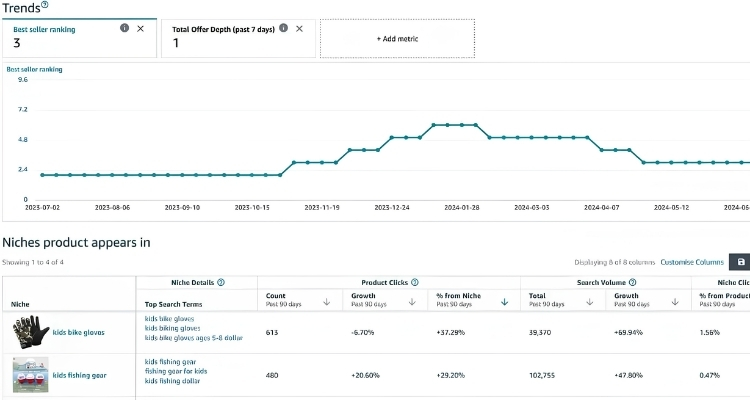Open Search Volume help icon
The height and width of the screenshot is (400, 750).
tap(632, 282)
